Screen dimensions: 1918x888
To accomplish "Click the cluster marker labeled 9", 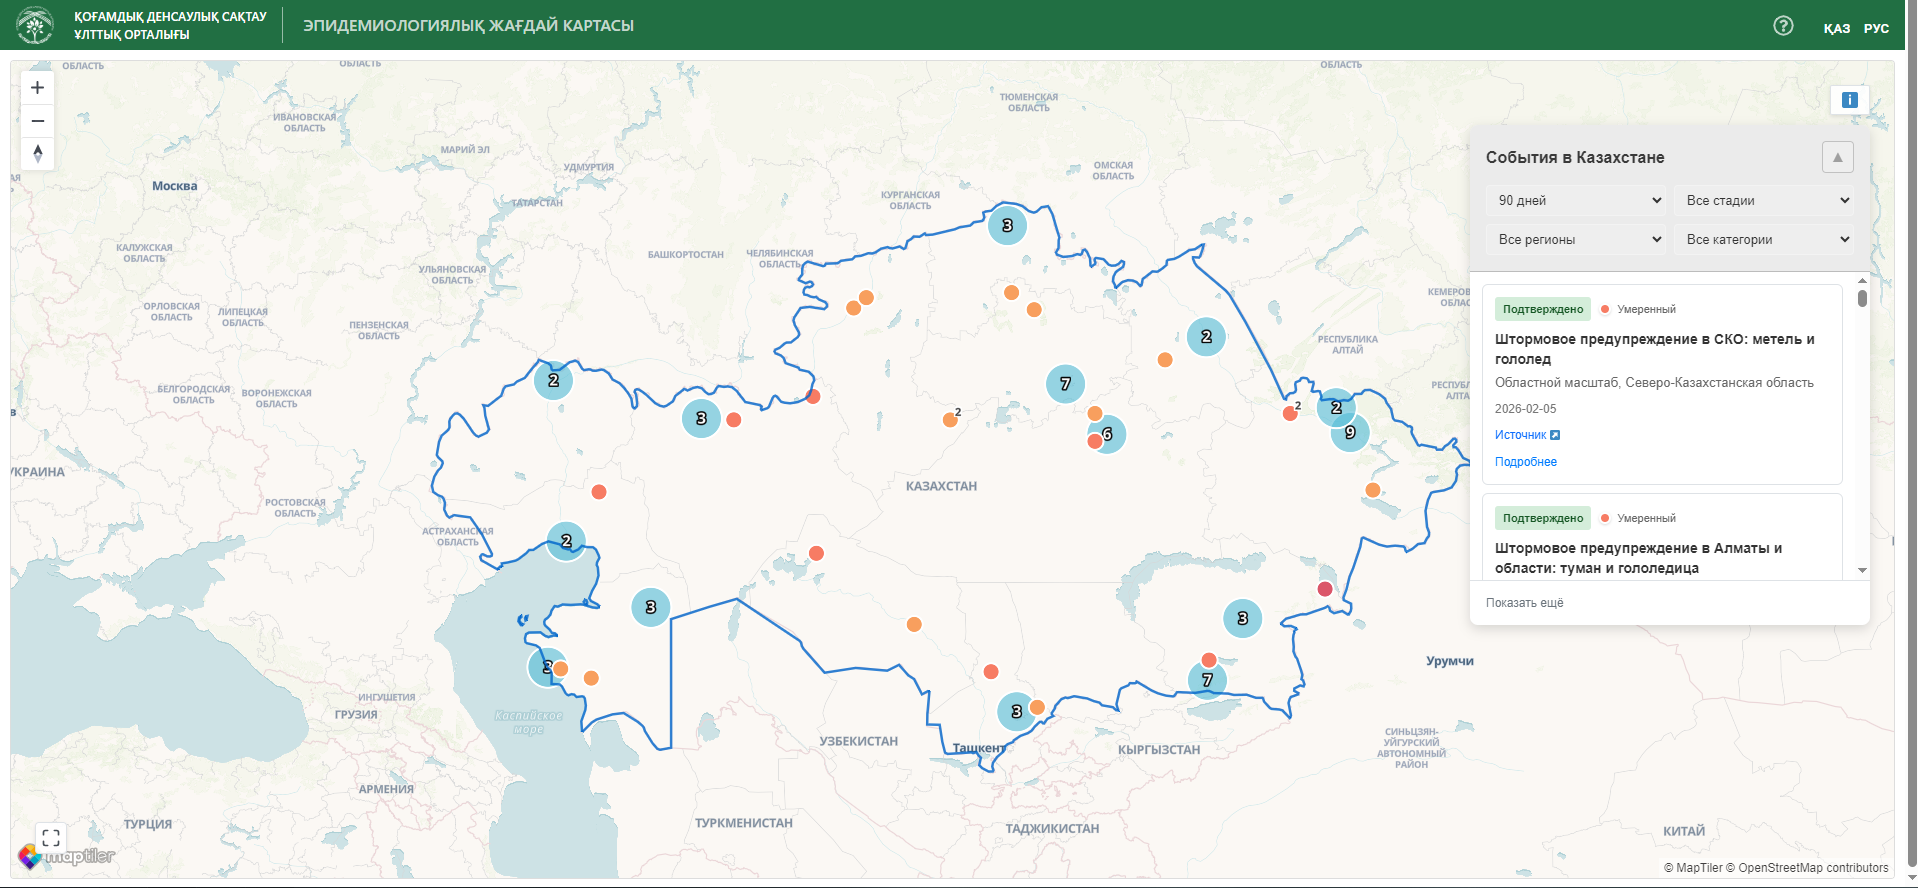I will (1350, 433).
